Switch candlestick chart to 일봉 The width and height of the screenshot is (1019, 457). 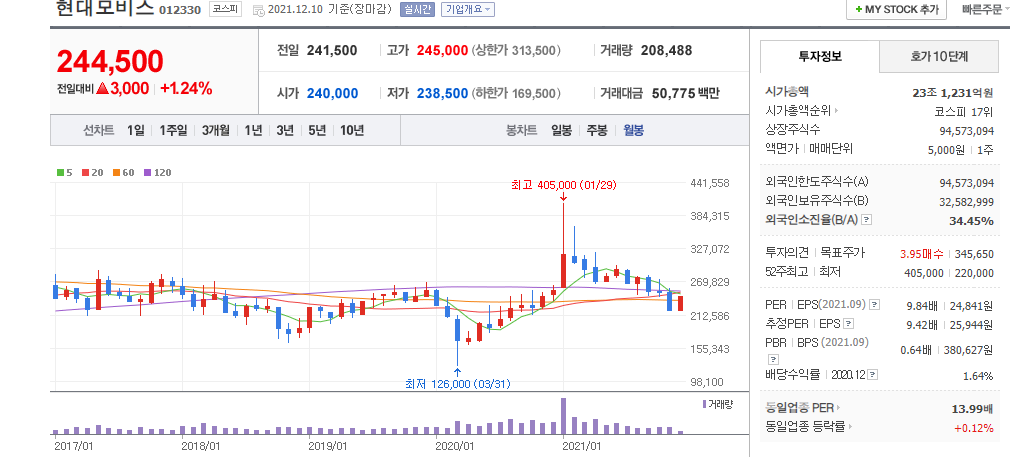click(x=561, y=130)
